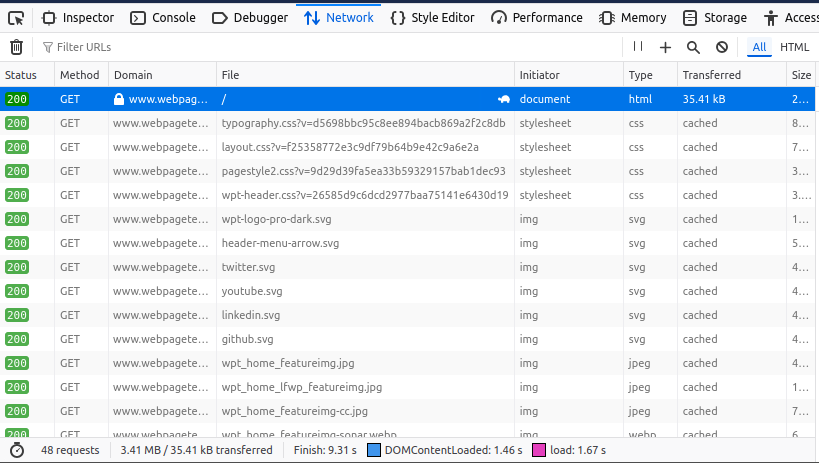Open the Storage tab

point(715,18)
